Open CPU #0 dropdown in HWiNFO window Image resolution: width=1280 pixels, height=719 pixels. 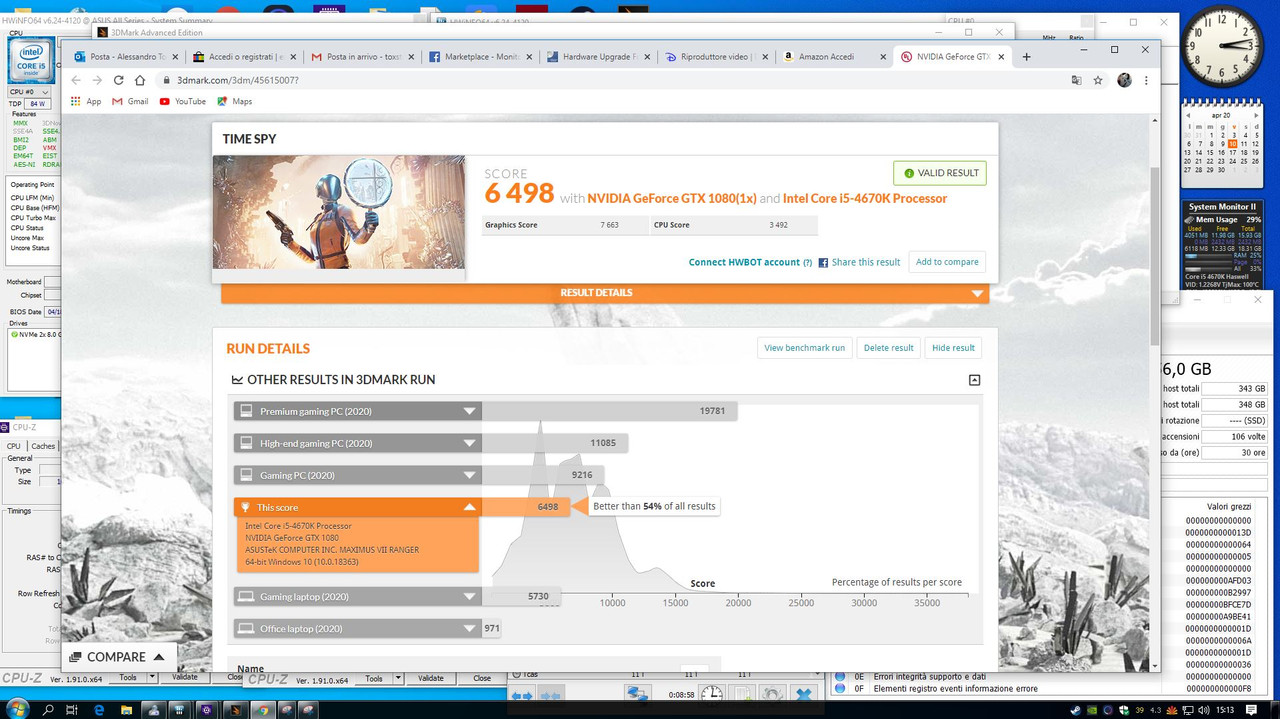click(x=30, y=91)
